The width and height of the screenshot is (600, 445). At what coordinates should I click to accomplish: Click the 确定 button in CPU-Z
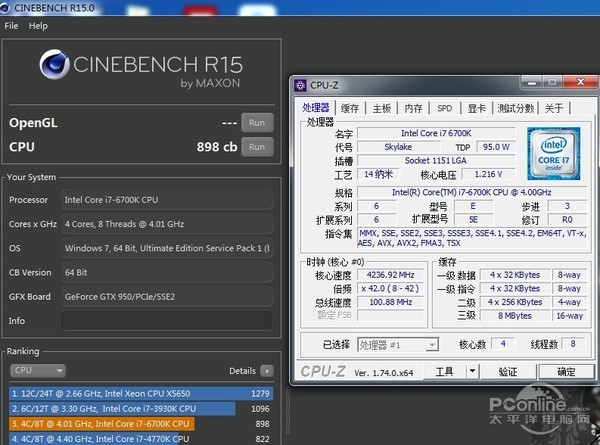point(566,372)
